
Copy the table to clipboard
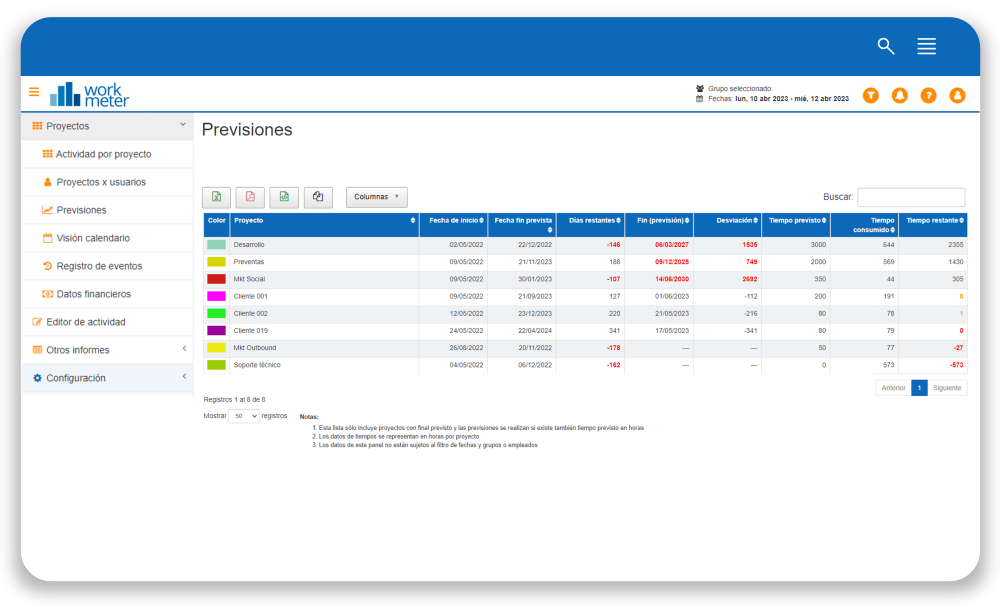[x=318, y=197]
